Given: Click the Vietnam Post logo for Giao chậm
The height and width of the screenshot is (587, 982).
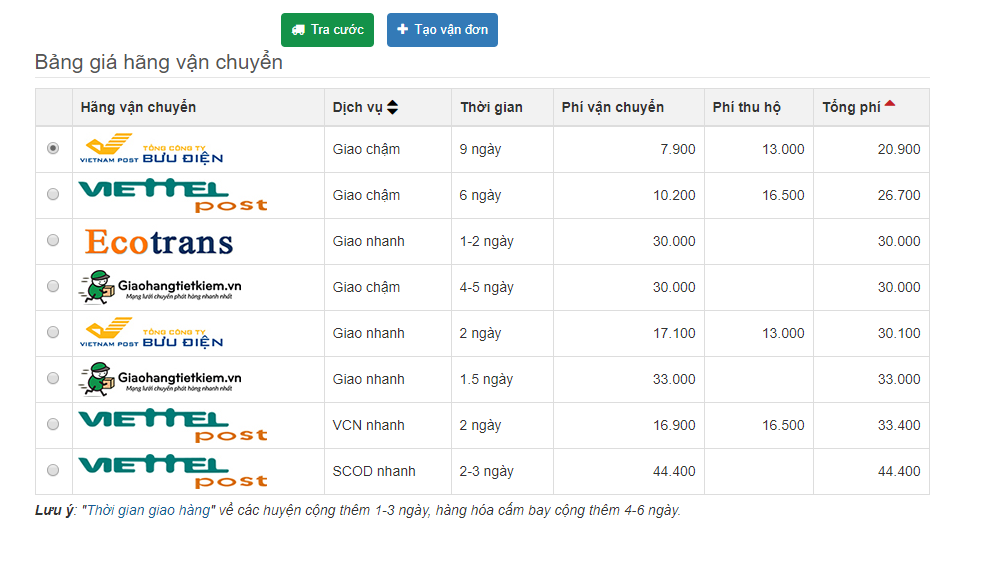Looking at the screenshot, I should click(x=151, y=149).
